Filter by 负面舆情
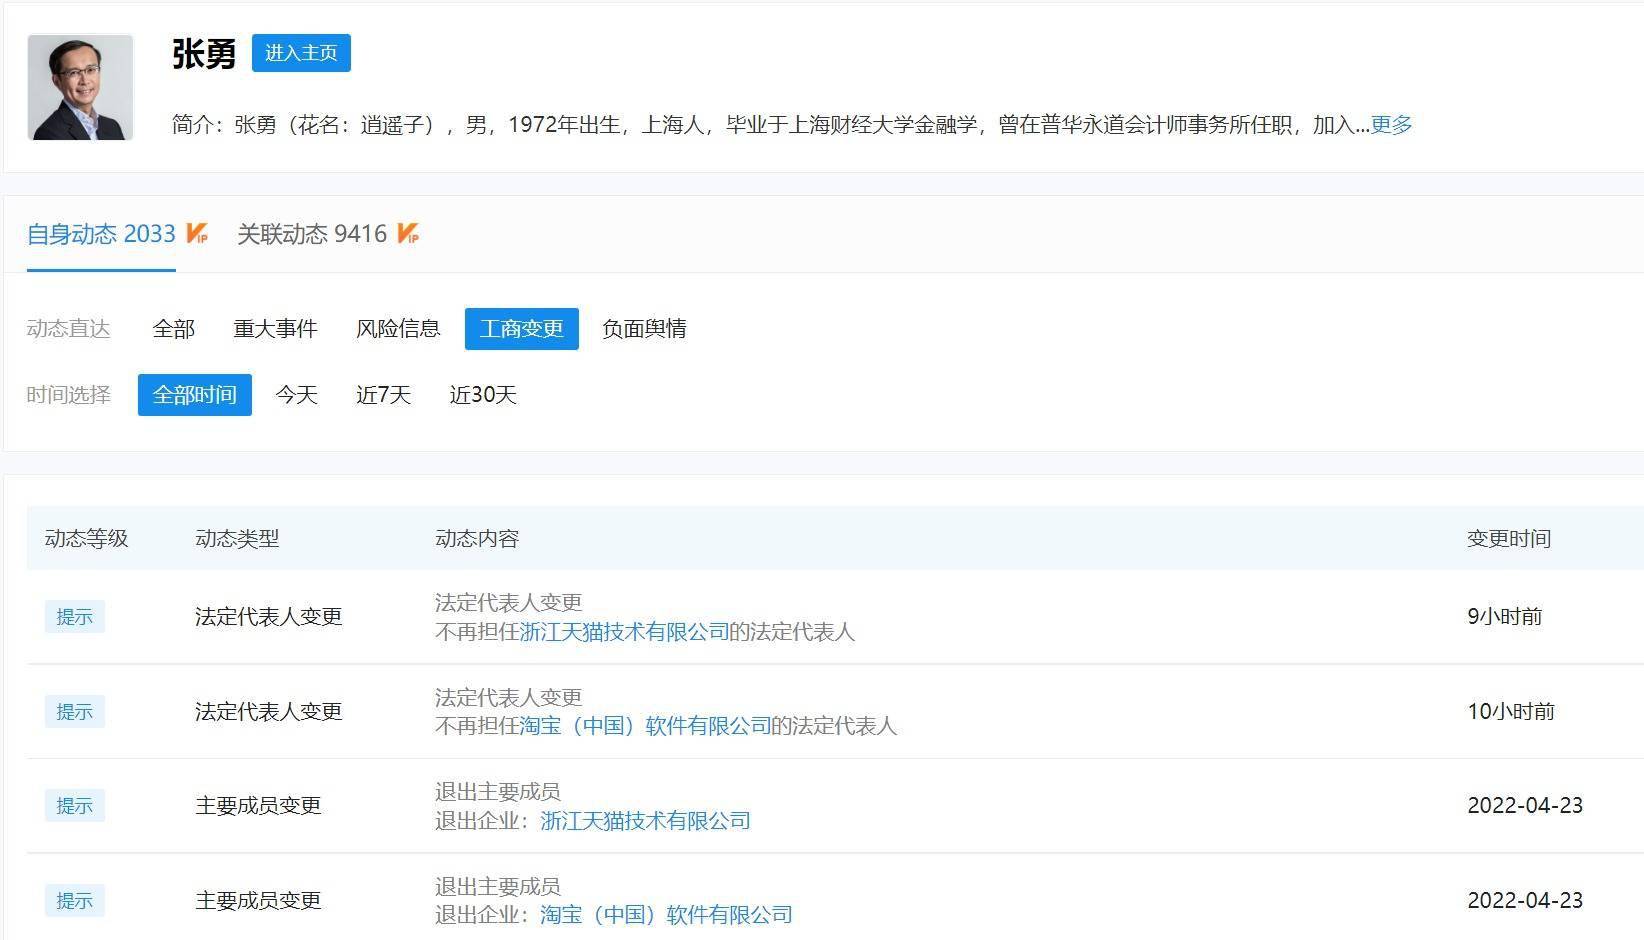This screenshot has width=1644, height=940. coord(644,329)
